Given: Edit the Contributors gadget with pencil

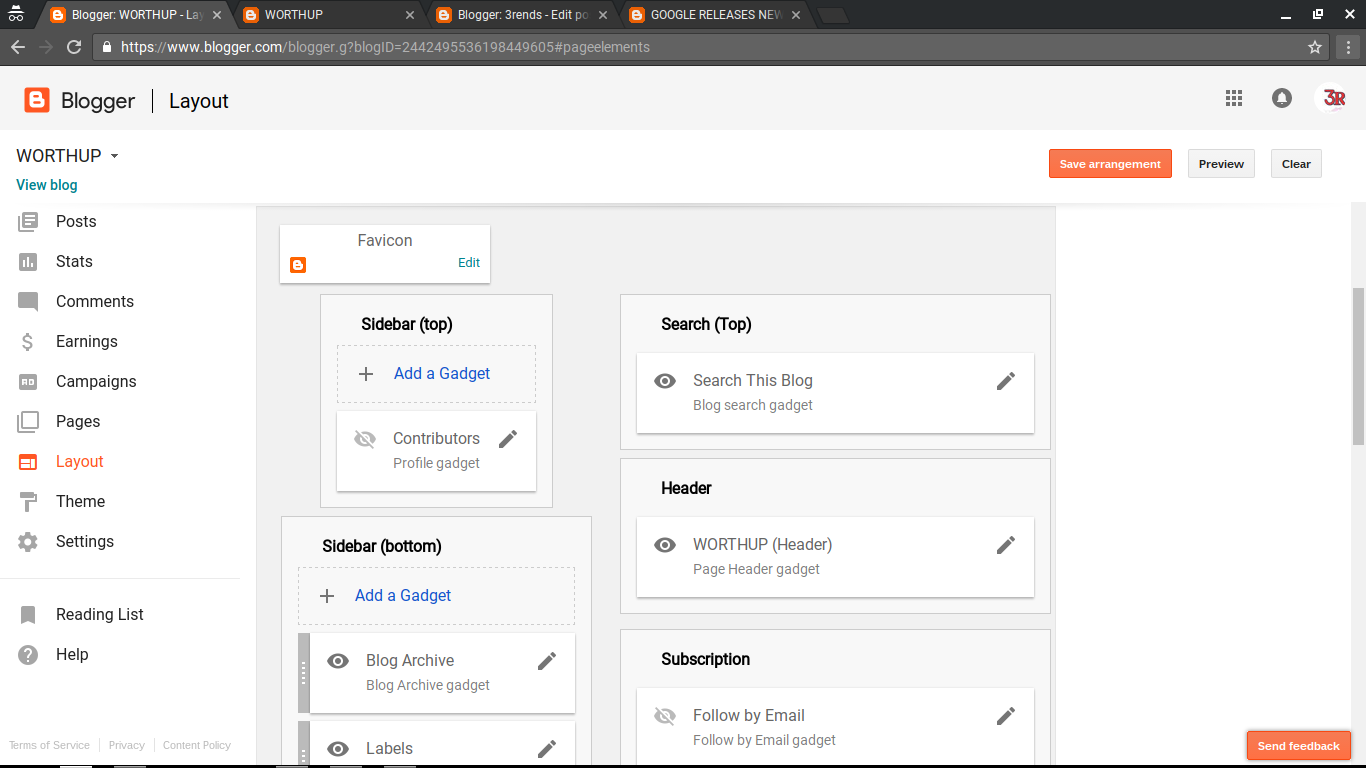Looking at the screenshot, I should [x=508, y=438].
